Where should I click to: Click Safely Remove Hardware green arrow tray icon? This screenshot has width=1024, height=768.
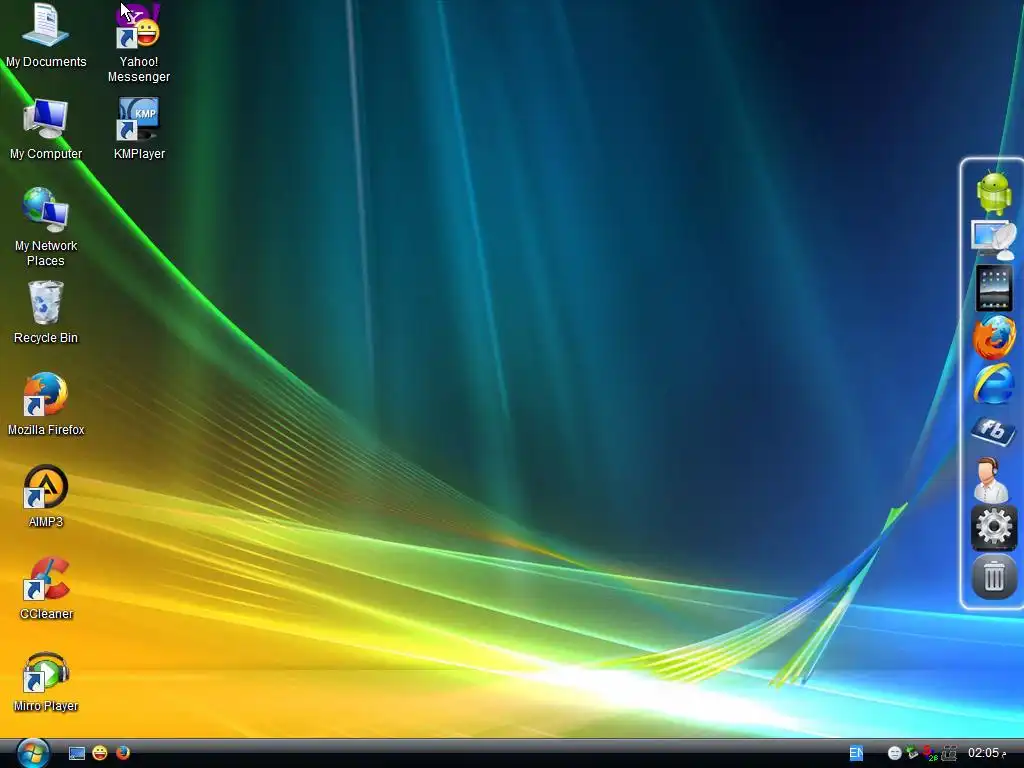912,754
